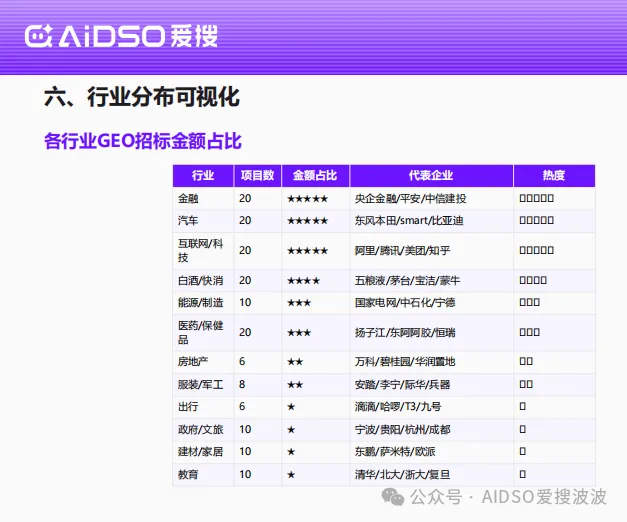Viewport: 627px width, 522px height.
Task: Click the four-star rating in 白酒/快消 row
Action: tap(304, 281)
